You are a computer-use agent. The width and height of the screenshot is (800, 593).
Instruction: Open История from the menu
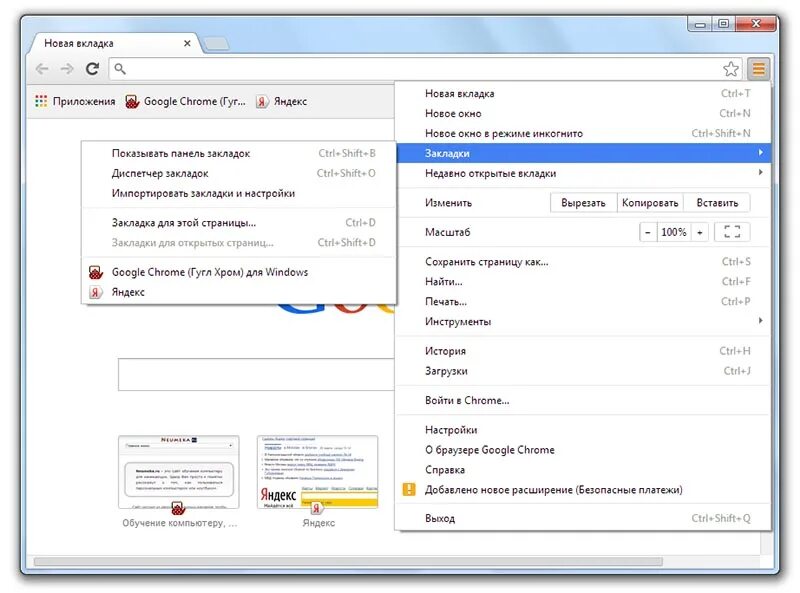coord(583,351)
